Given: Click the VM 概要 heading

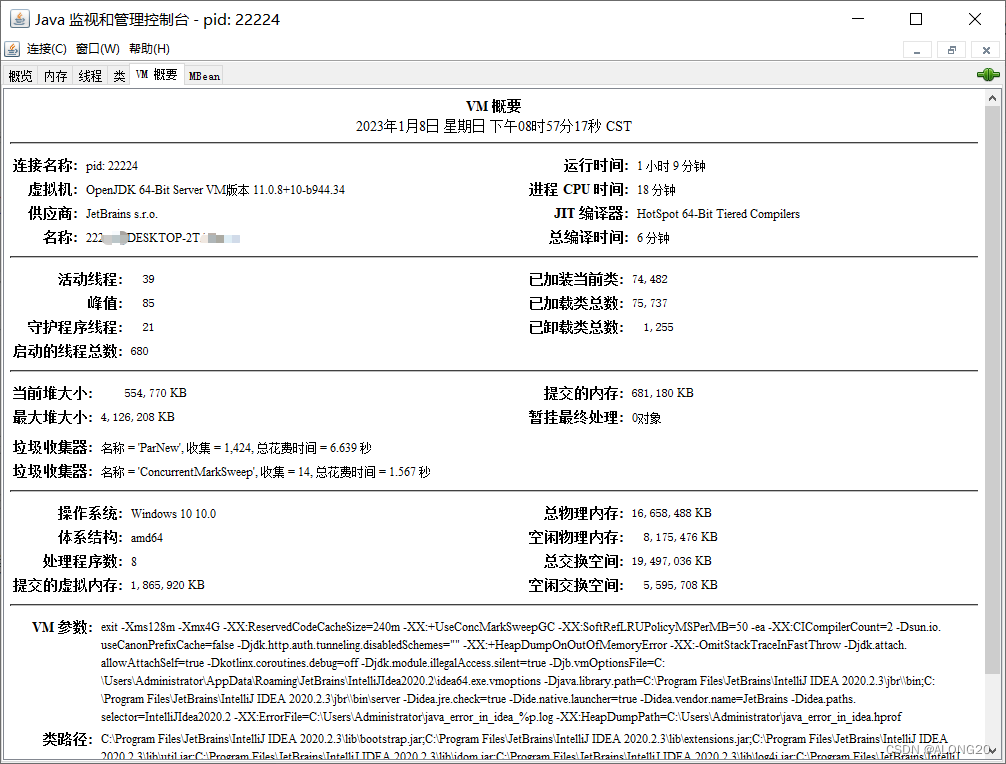Looking at the screenshot, I should point(493,106).
